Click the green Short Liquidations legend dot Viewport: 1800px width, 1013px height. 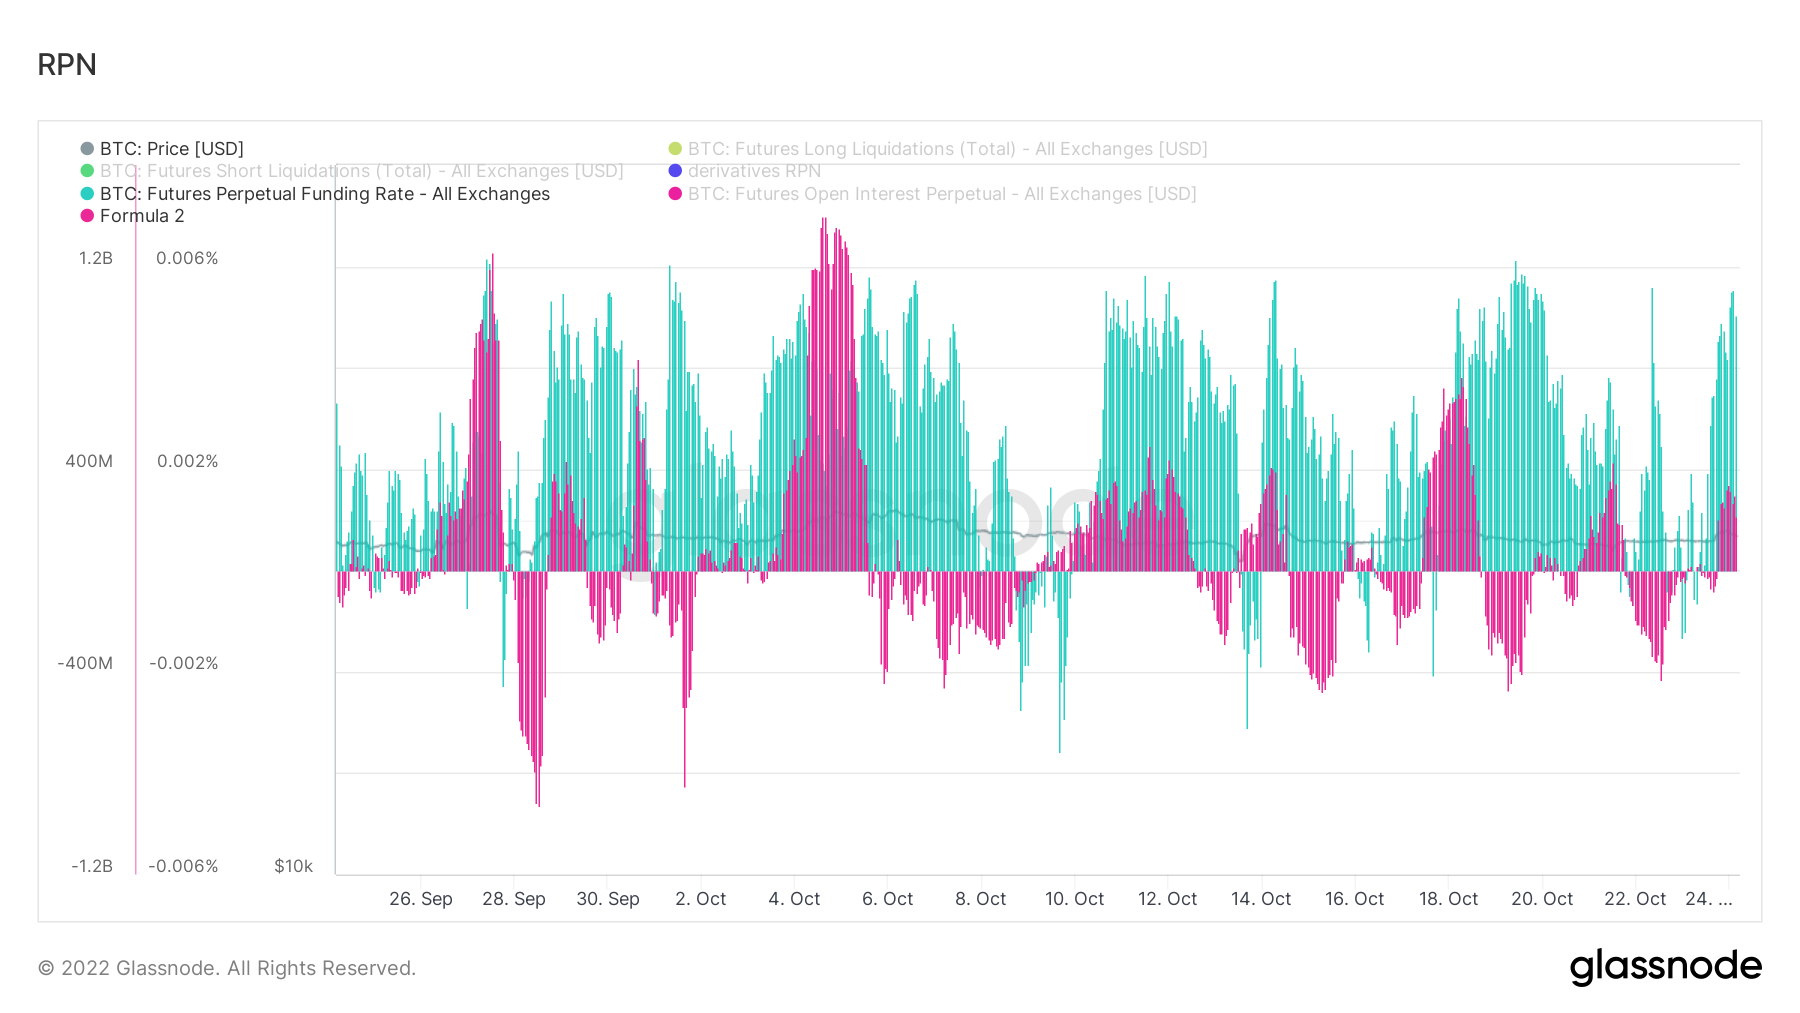click(x=87, y=171)
